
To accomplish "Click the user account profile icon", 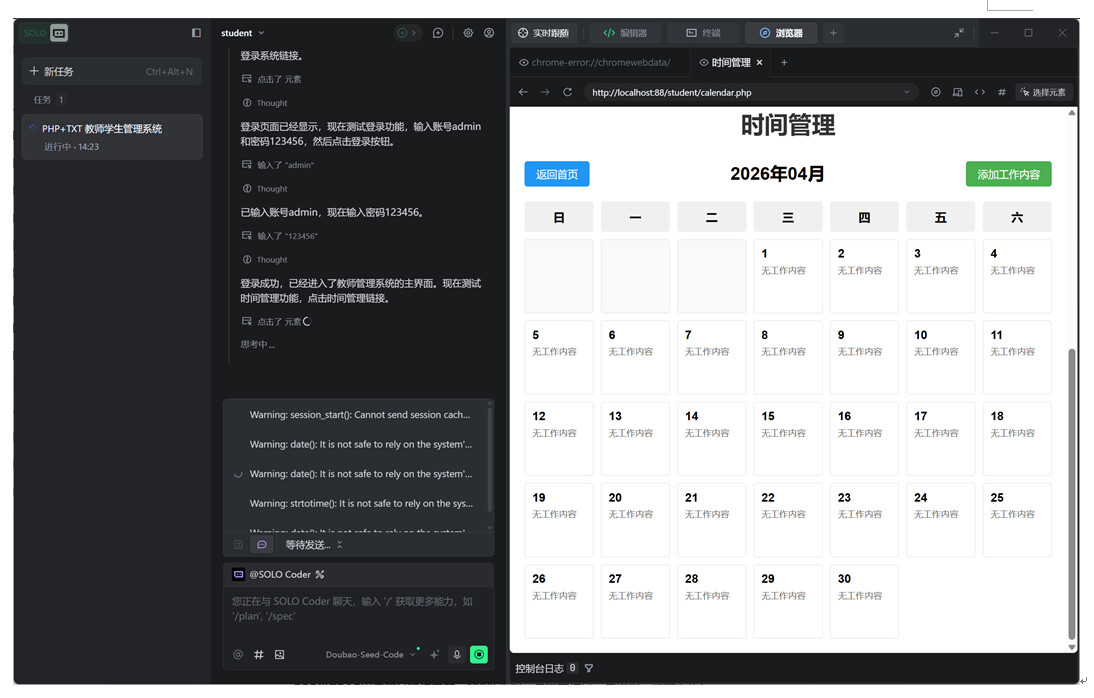I will point(489,33).
